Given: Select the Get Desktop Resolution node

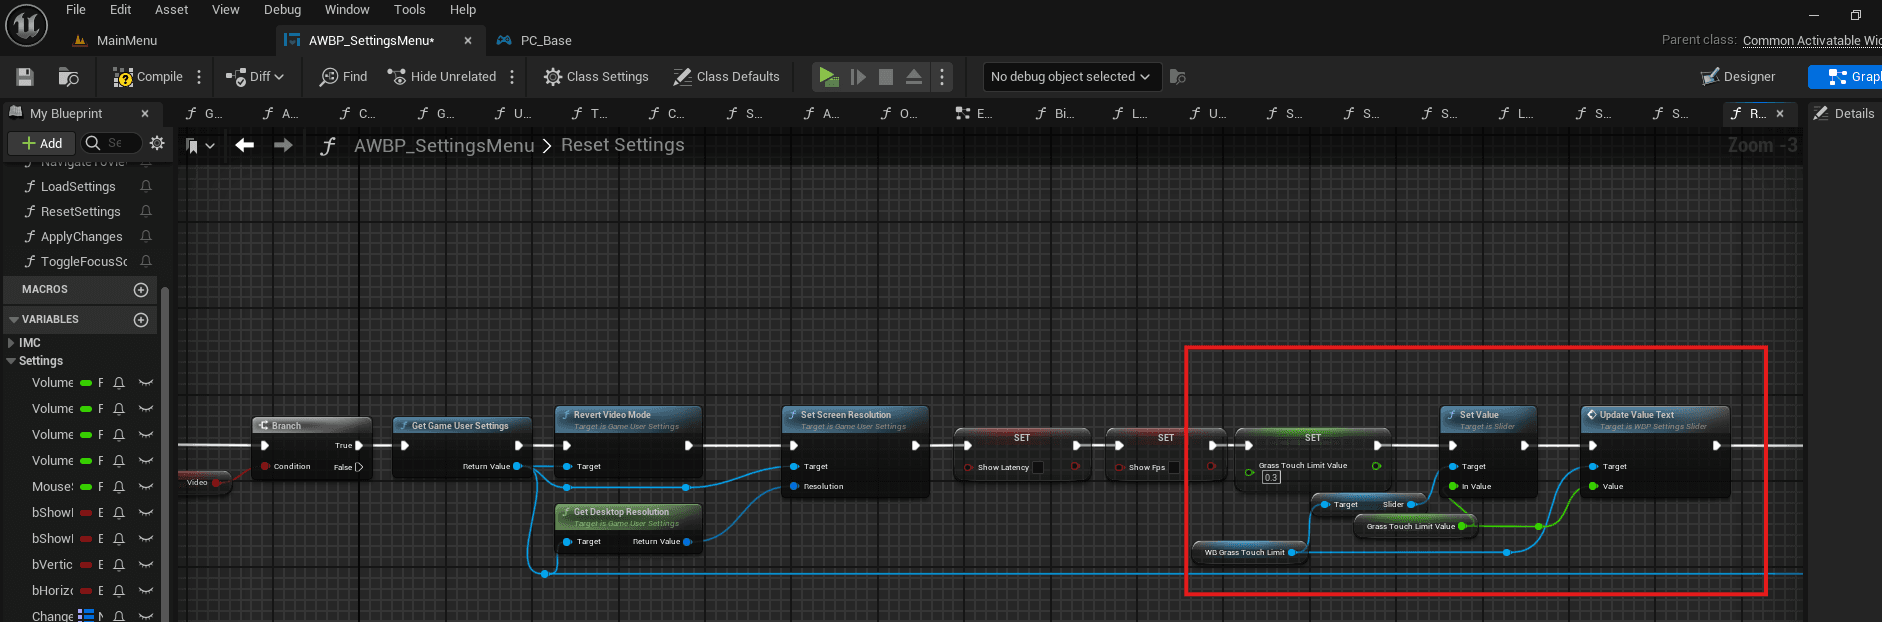Looking at the screenshot, I should tap(628, 527).
